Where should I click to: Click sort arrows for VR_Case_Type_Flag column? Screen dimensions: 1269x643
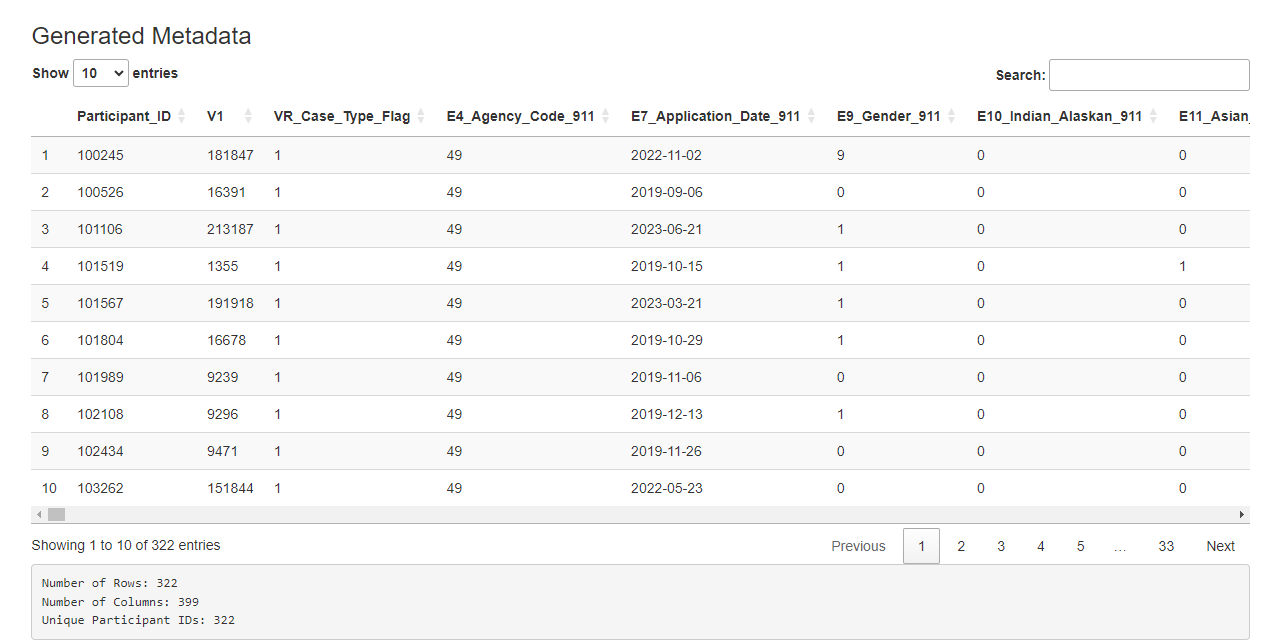[421, 116]
